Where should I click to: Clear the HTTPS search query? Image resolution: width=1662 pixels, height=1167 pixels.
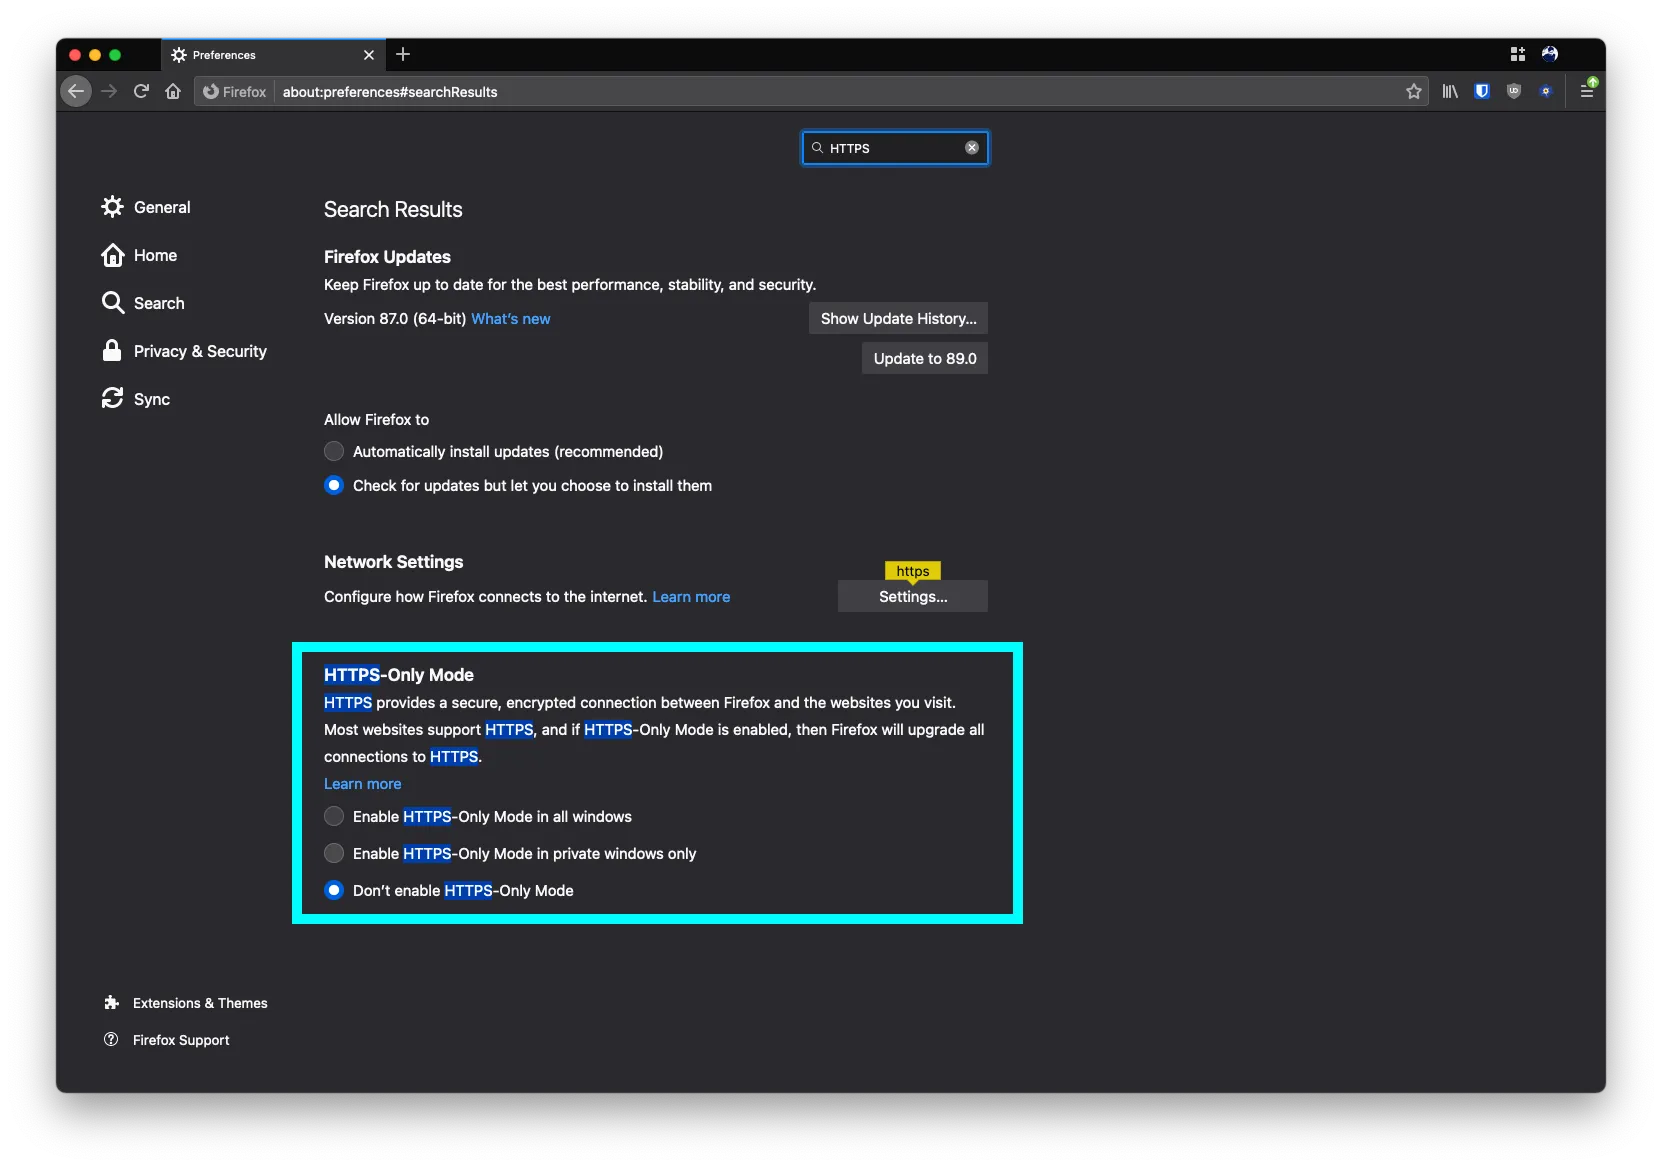click(x=972, y=147)
